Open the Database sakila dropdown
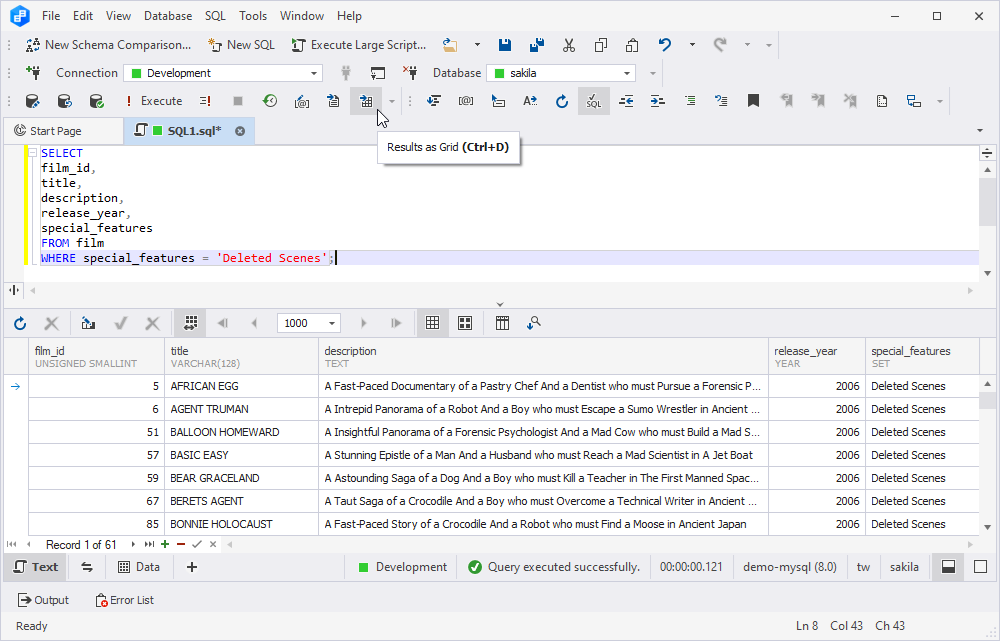The width and height of the screenshot is (1000, 641). coord(627,73)
